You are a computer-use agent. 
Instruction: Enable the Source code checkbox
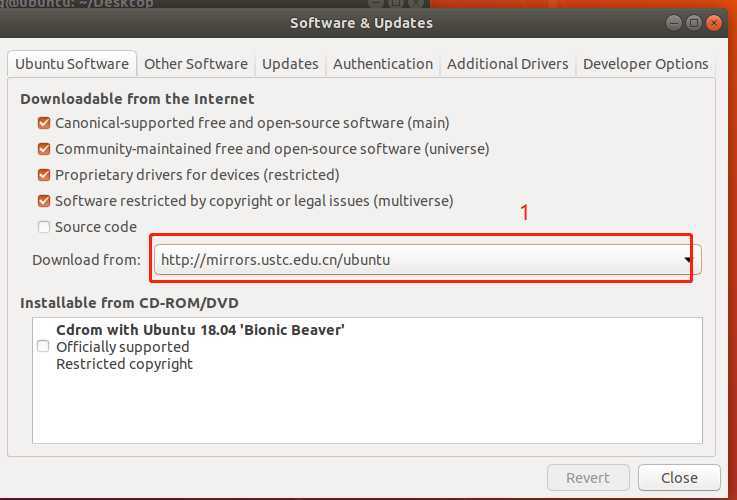(44, 227)
